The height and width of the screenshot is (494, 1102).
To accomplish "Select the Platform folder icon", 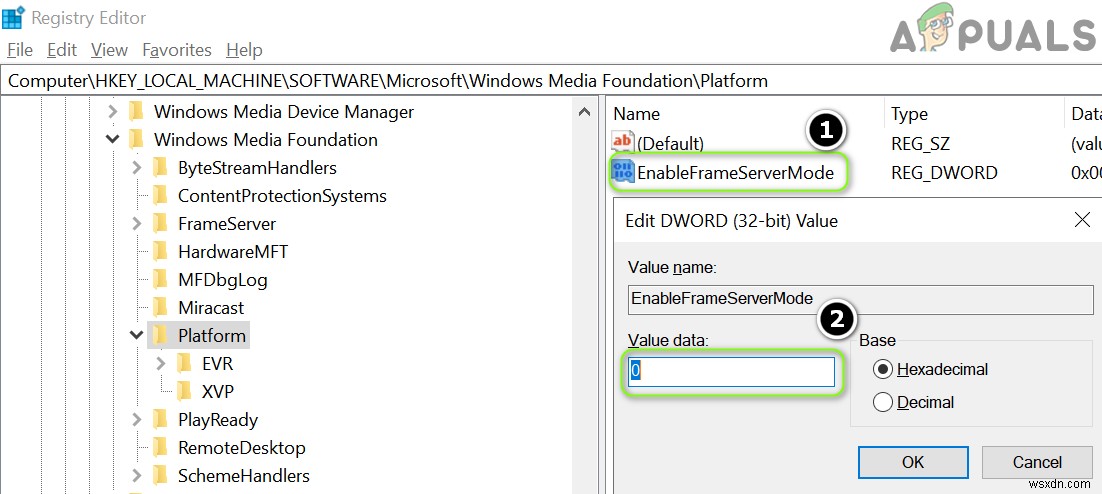I will point(160,335).
